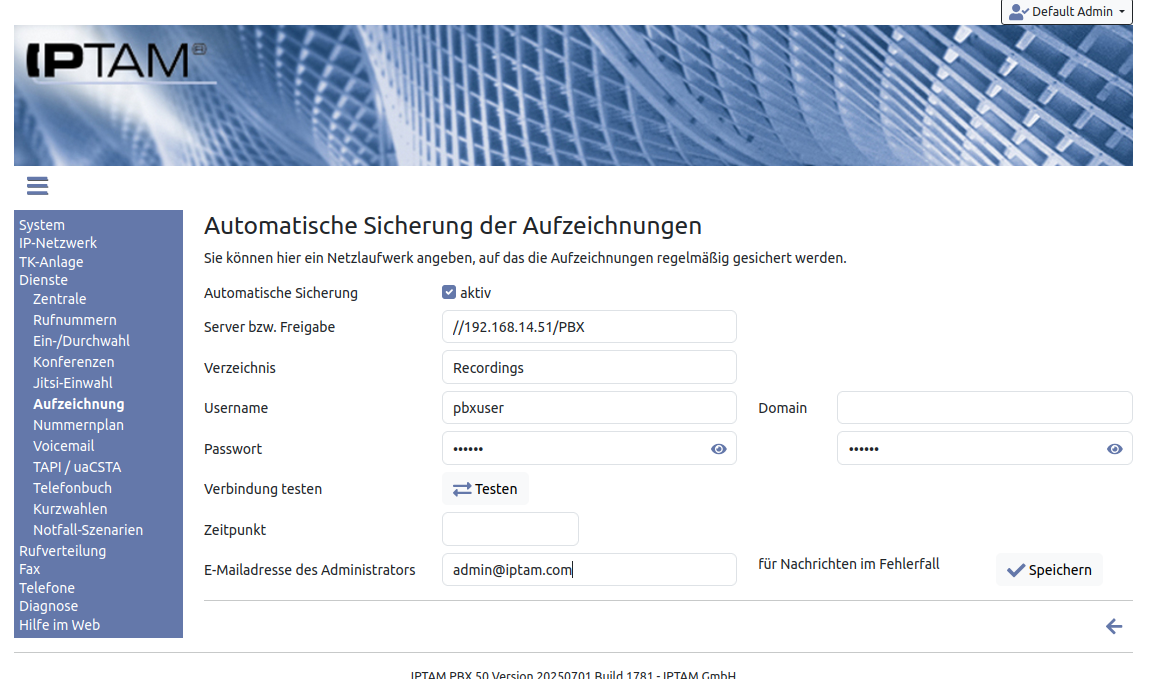Select Nummernplan in the sidebar
The height and width of the screenshot is (679, 1158).
click(78, 425)
